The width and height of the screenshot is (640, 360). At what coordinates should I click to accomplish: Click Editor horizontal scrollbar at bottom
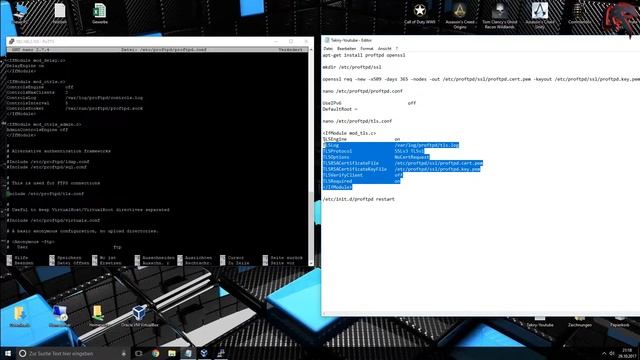[481, 313]
